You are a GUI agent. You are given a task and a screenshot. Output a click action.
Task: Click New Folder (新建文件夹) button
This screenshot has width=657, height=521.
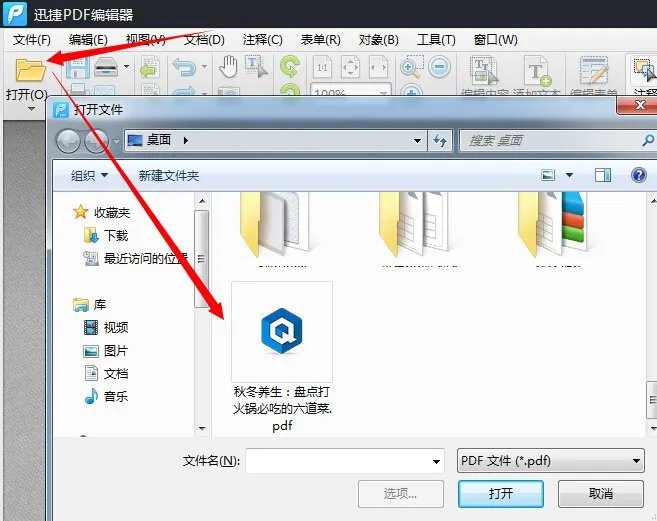click(169, 175)
